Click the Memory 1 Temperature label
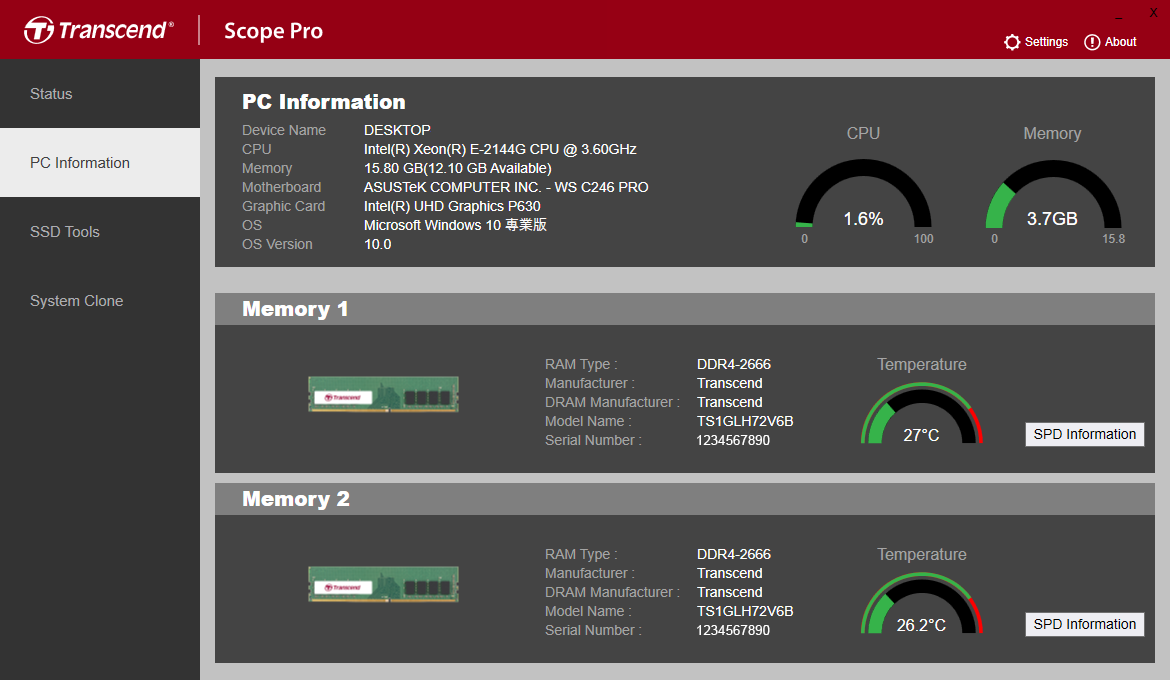Image resolution: width=1170 pixels, height=680 pixels. pos(922,364)
